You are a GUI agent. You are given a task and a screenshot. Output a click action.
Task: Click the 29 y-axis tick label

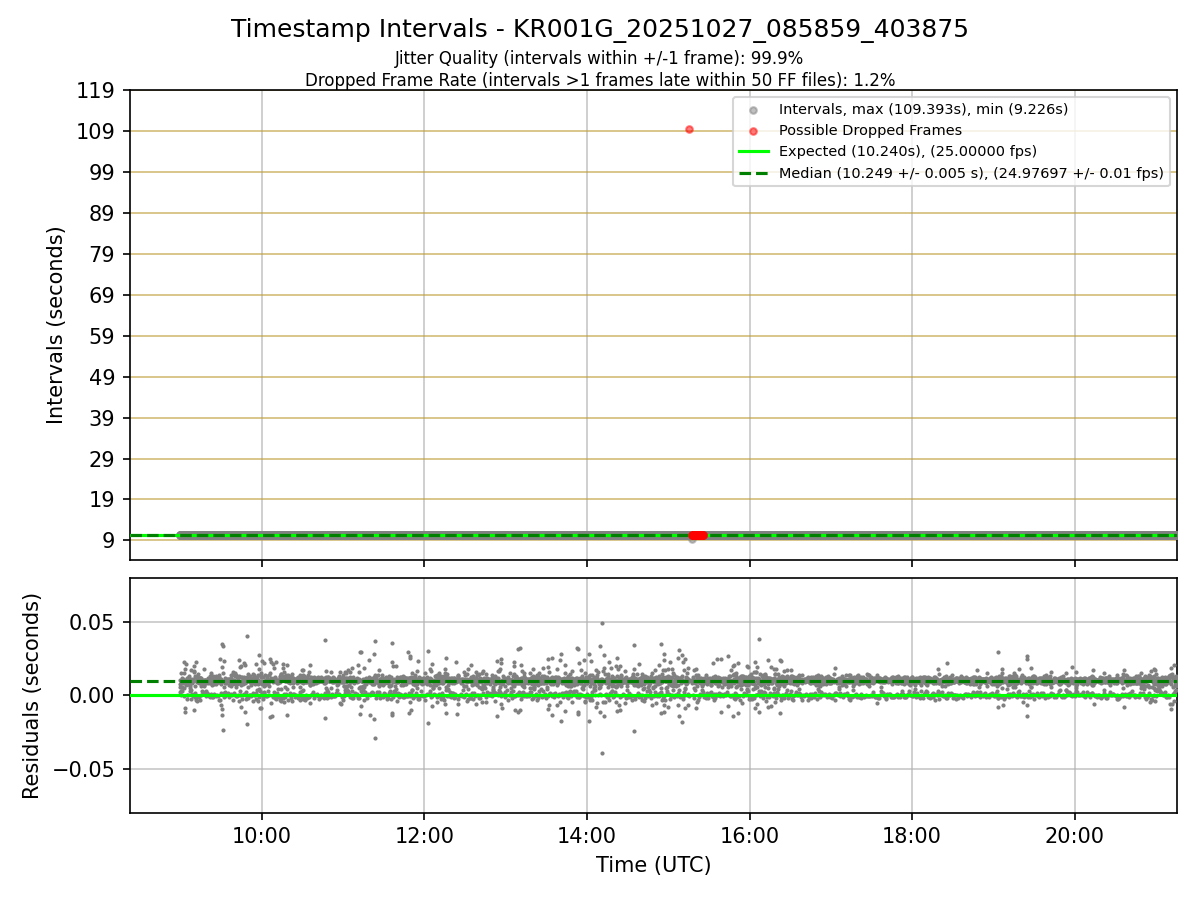104,459
